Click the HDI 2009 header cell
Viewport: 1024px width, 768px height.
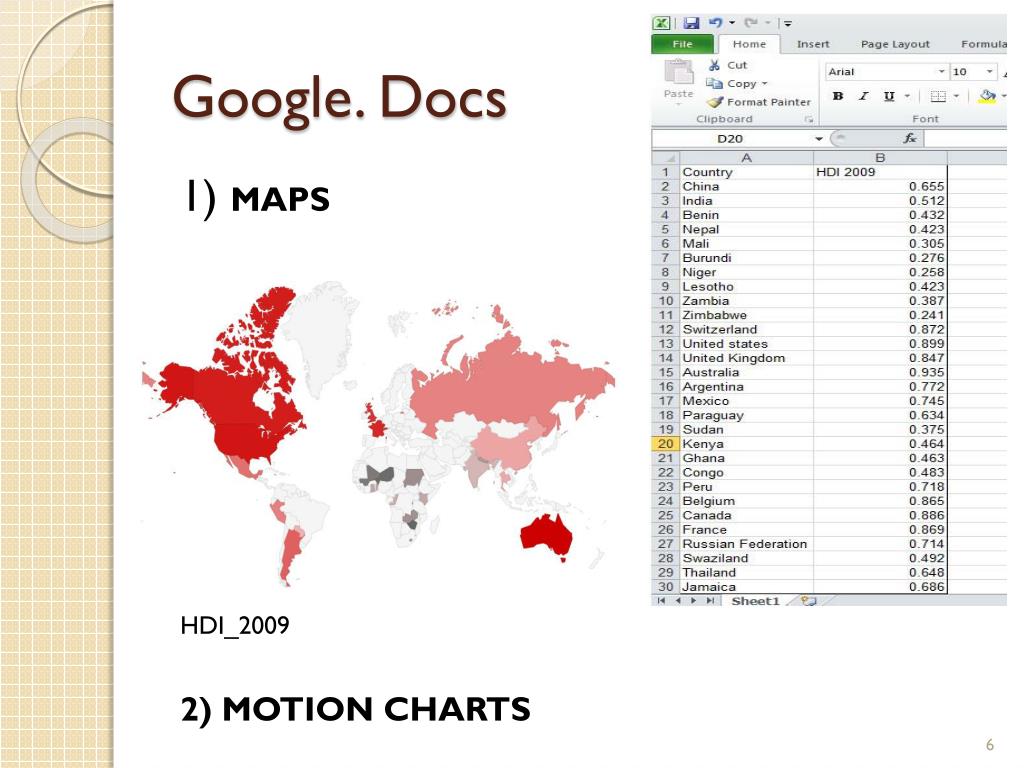pos(880,172)
